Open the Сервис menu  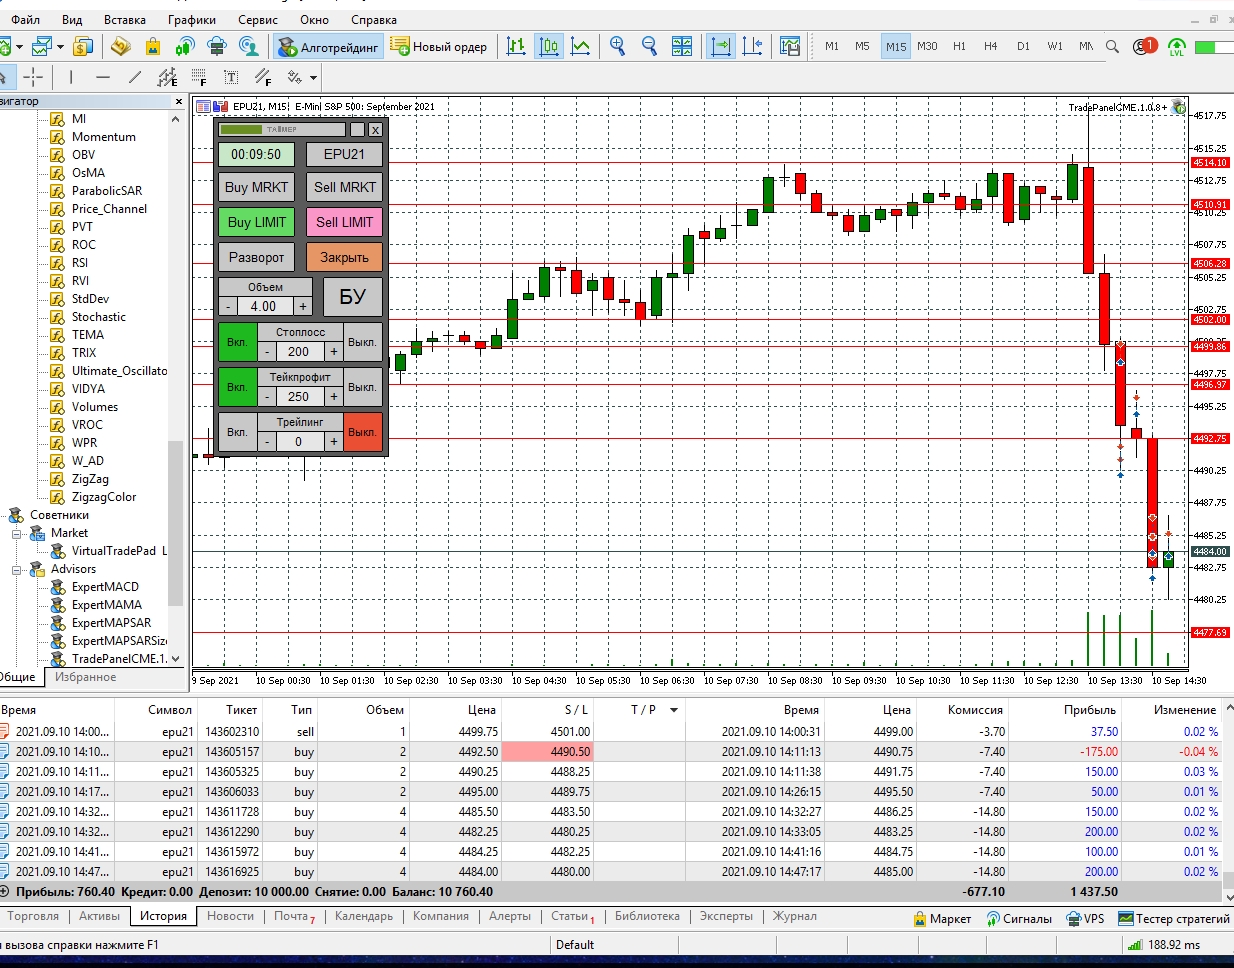click(258, 19)
